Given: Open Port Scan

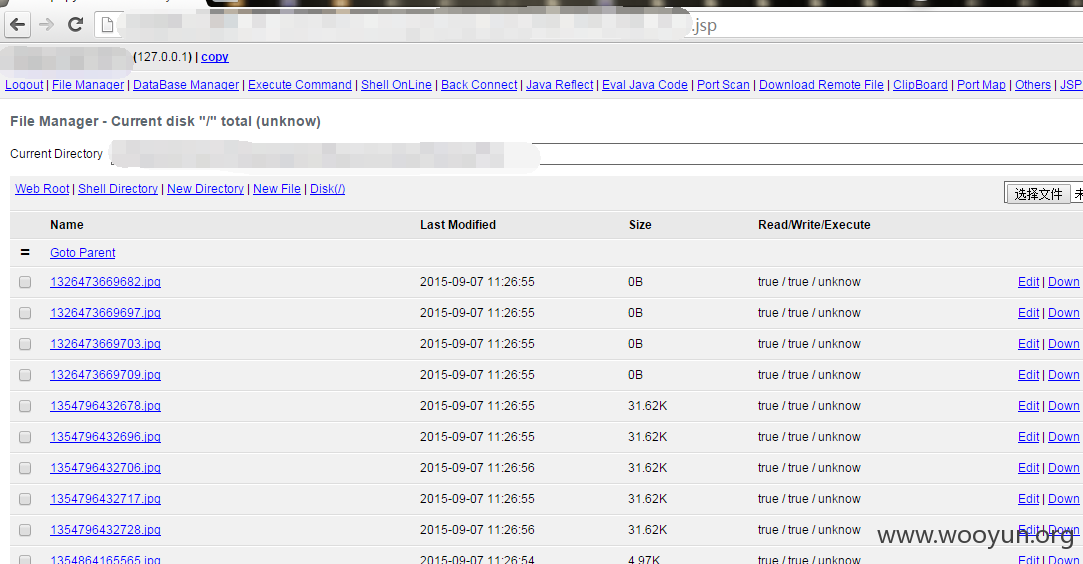Looking at the screenshot, I should click(x=723, y=85).
